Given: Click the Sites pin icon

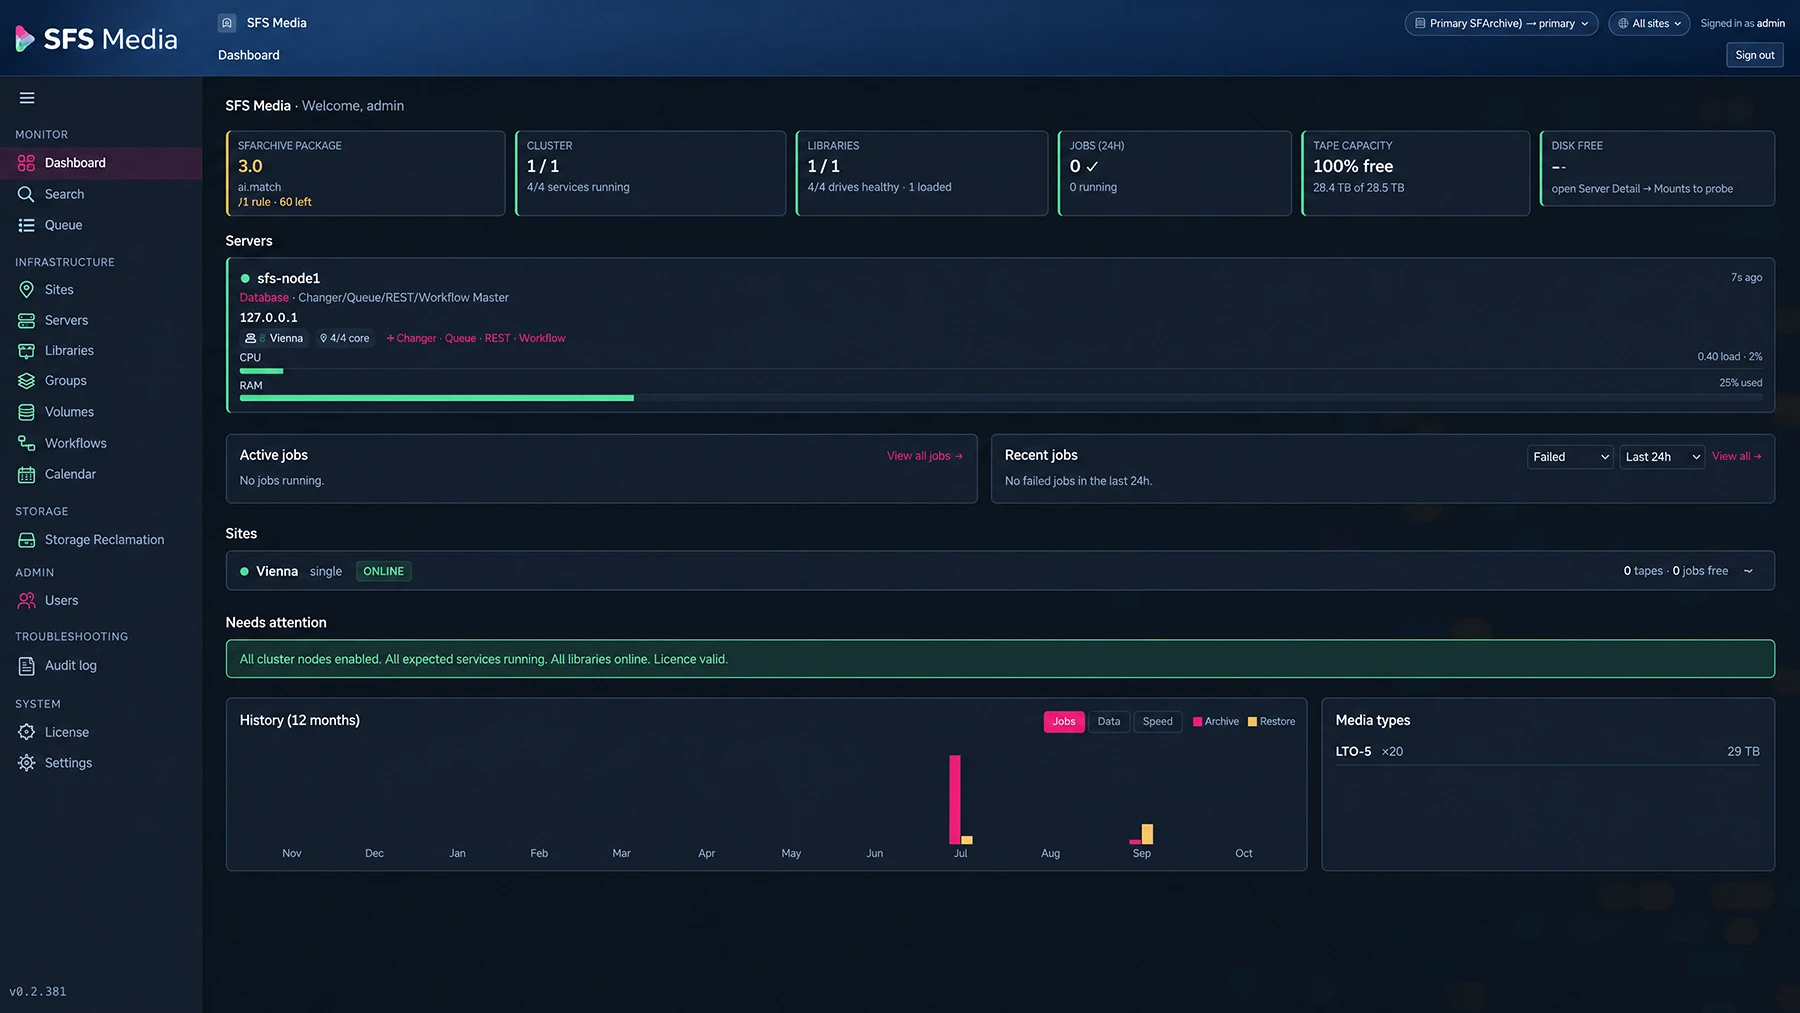Looking at the screenshot, I should click(26, 290).
